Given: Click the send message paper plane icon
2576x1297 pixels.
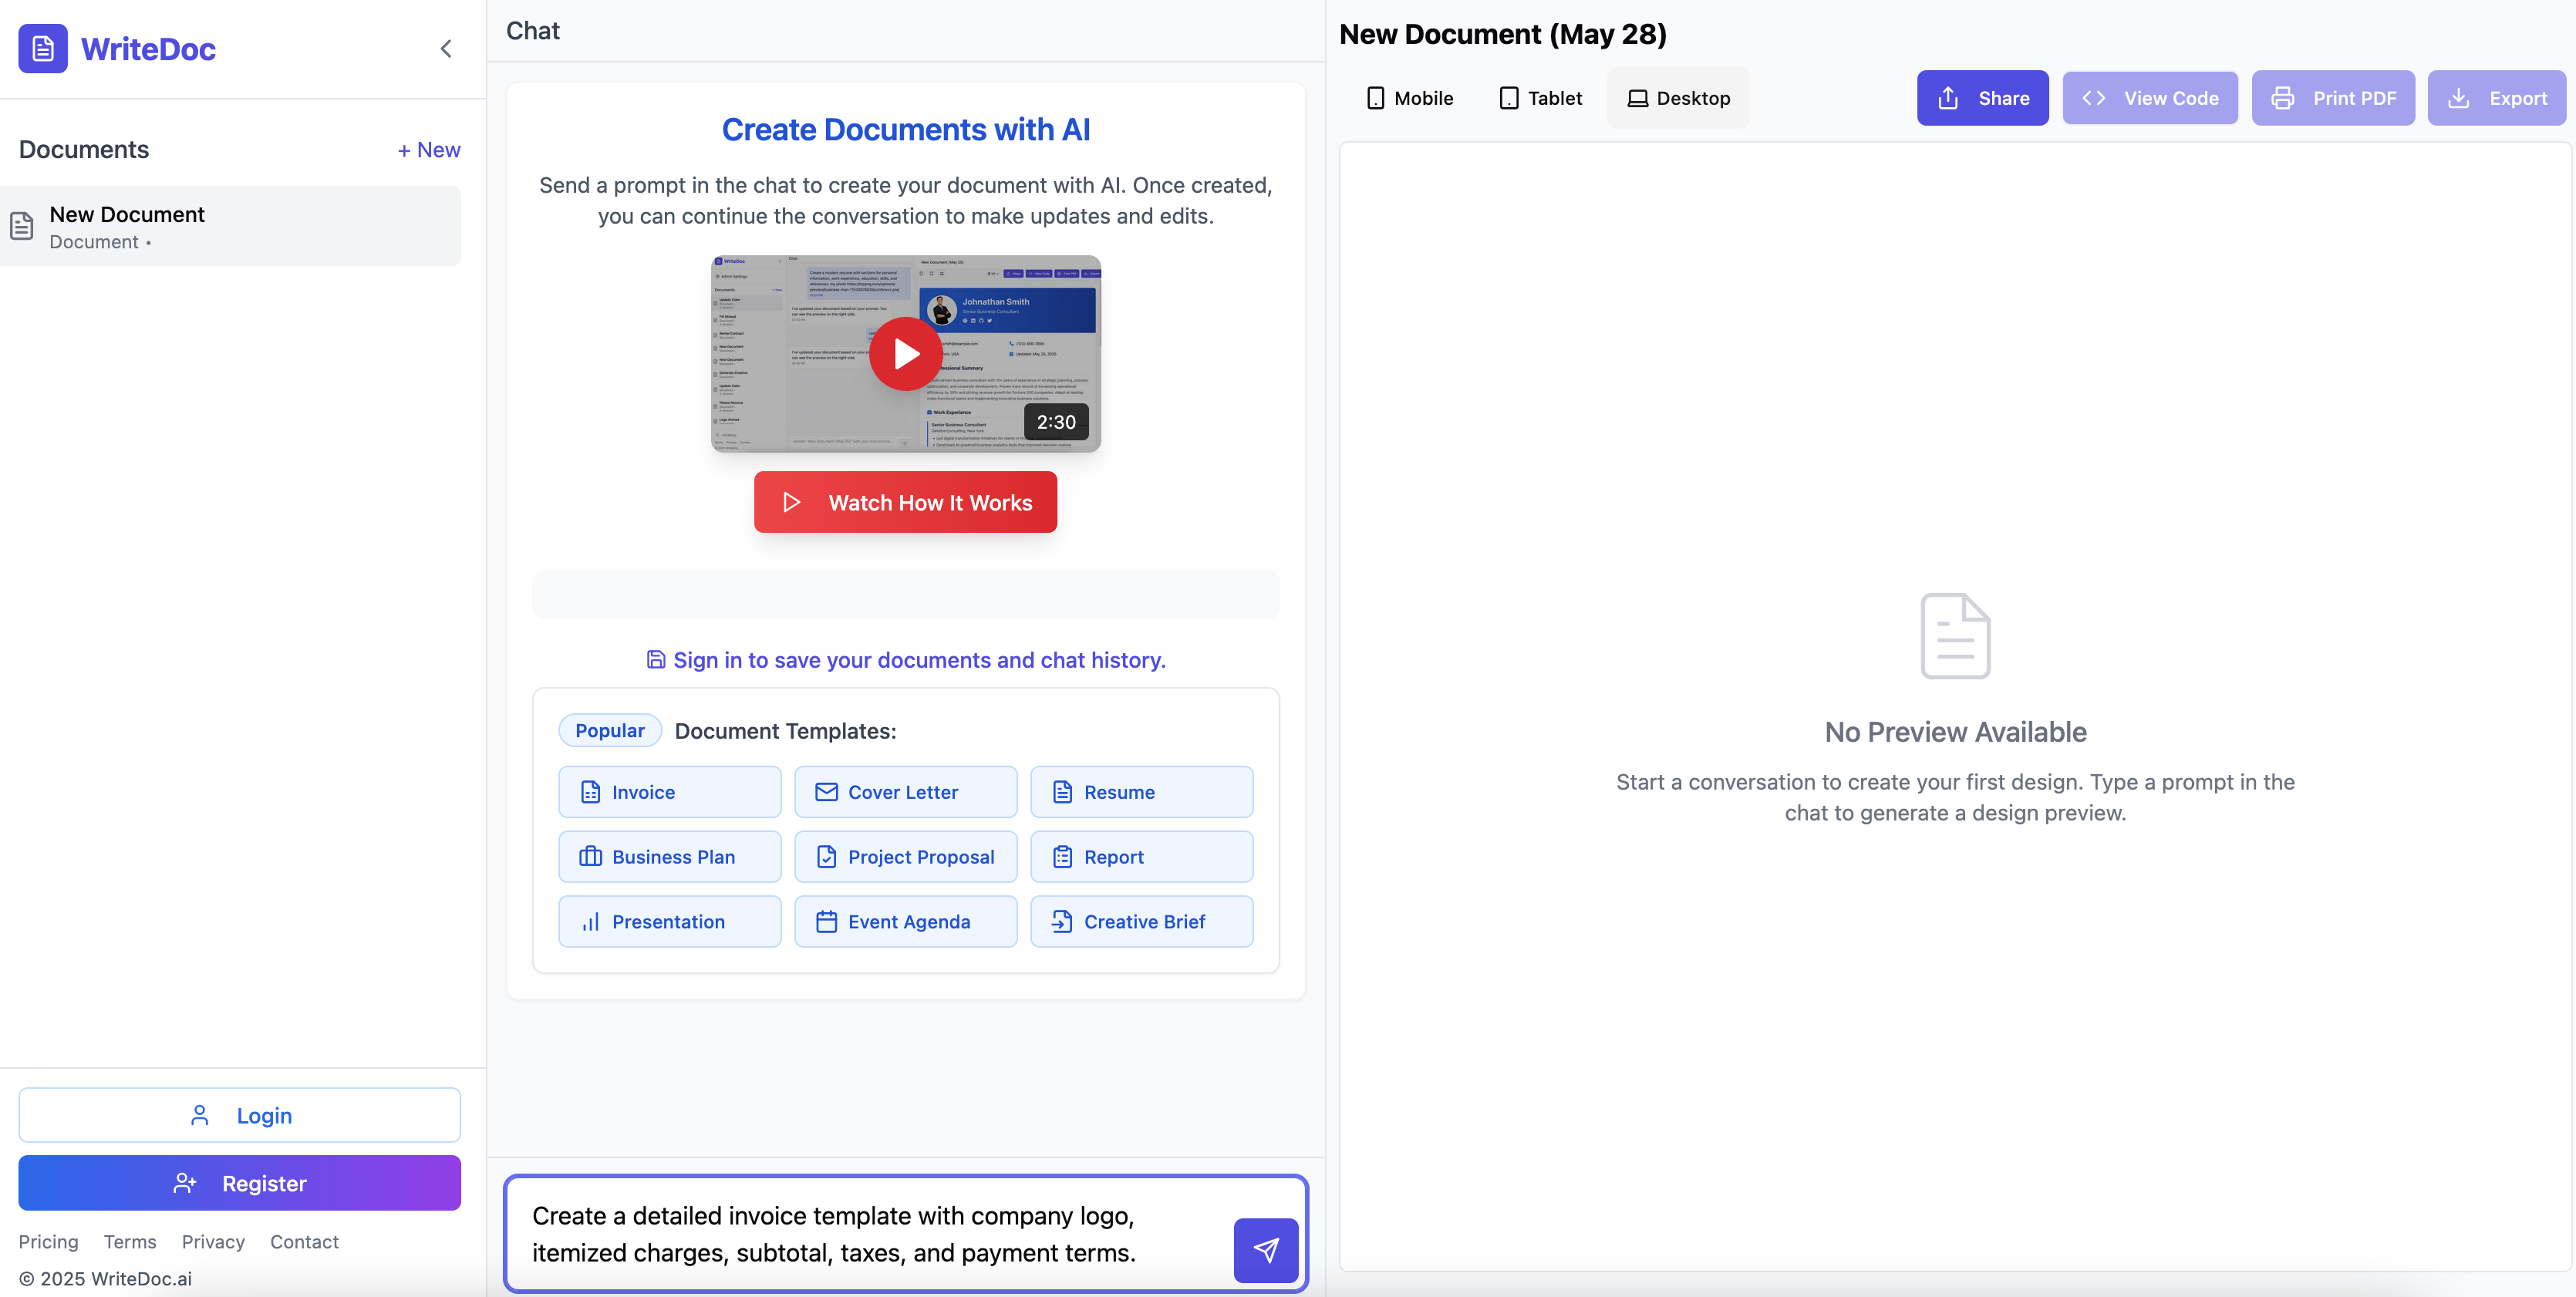Looking at the screenshot, I should pos(1265,1249).
